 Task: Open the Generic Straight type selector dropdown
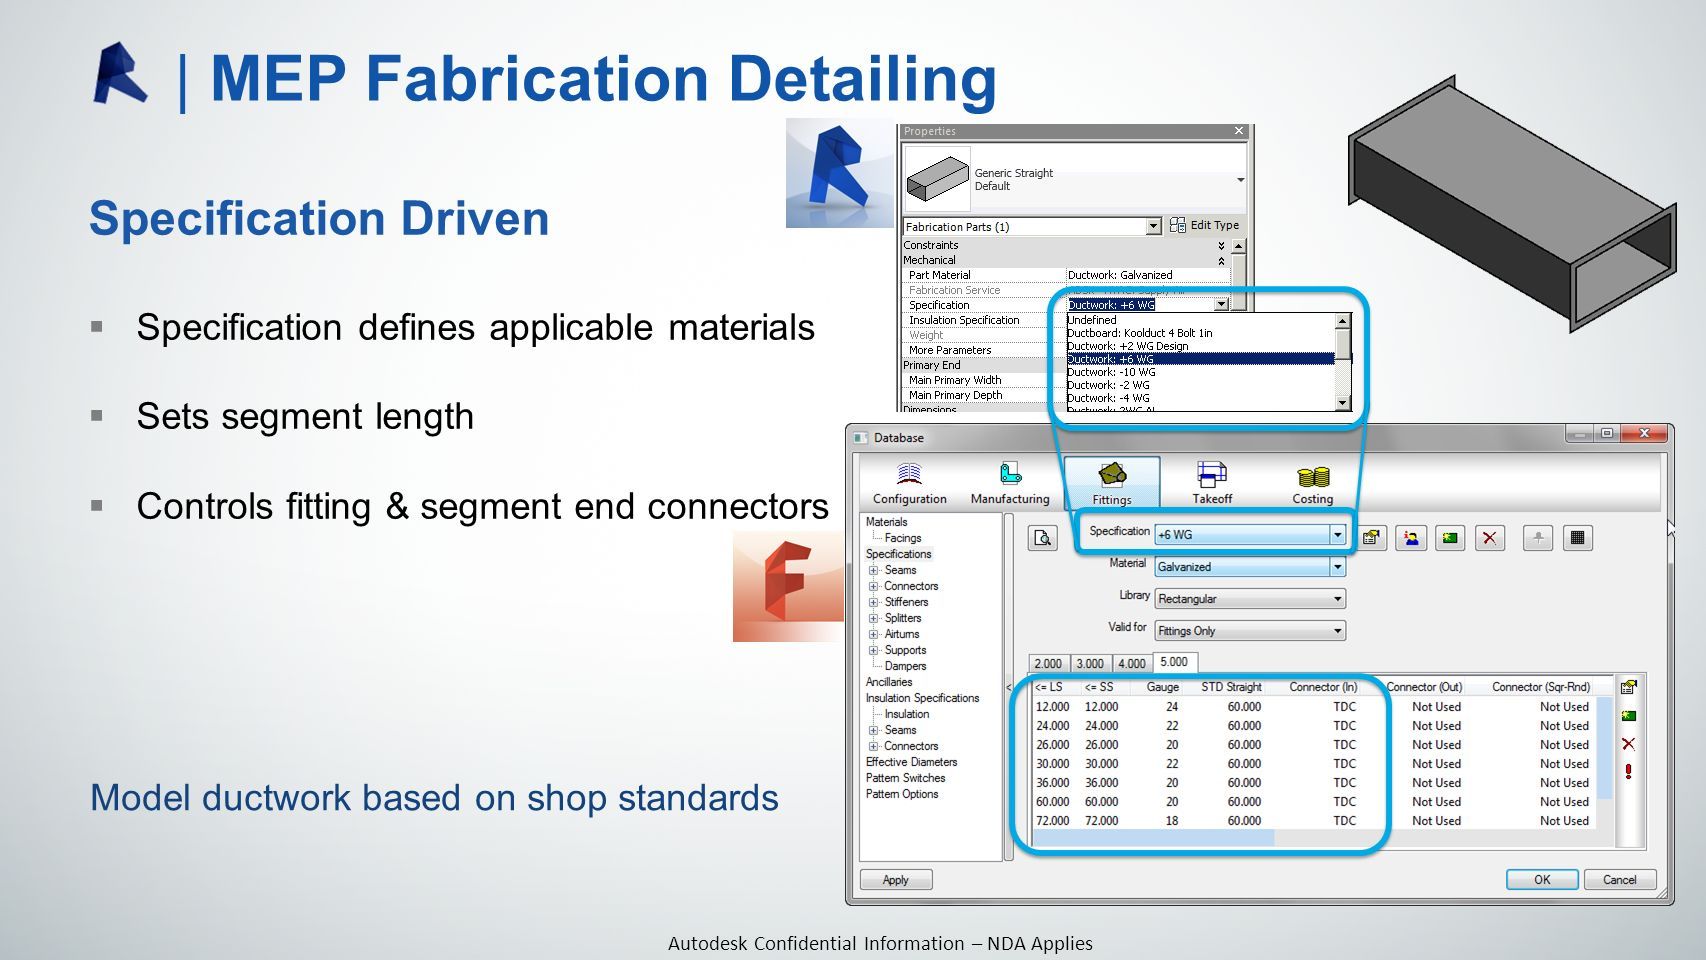point(1240,180)
